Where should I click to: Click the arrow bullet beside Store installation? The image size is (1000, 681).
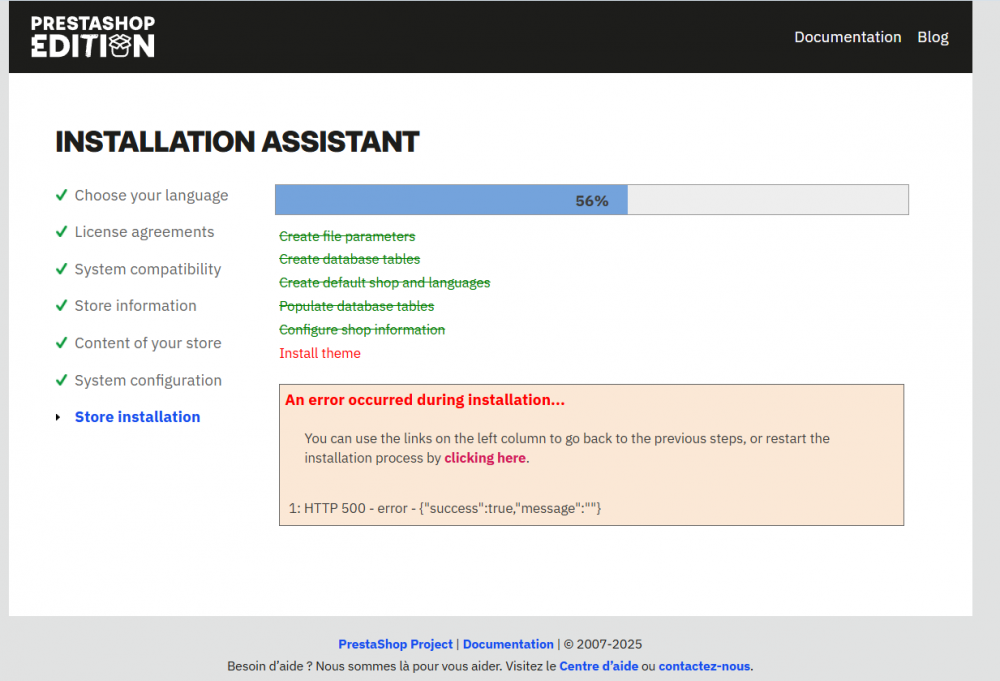point(58,417)
